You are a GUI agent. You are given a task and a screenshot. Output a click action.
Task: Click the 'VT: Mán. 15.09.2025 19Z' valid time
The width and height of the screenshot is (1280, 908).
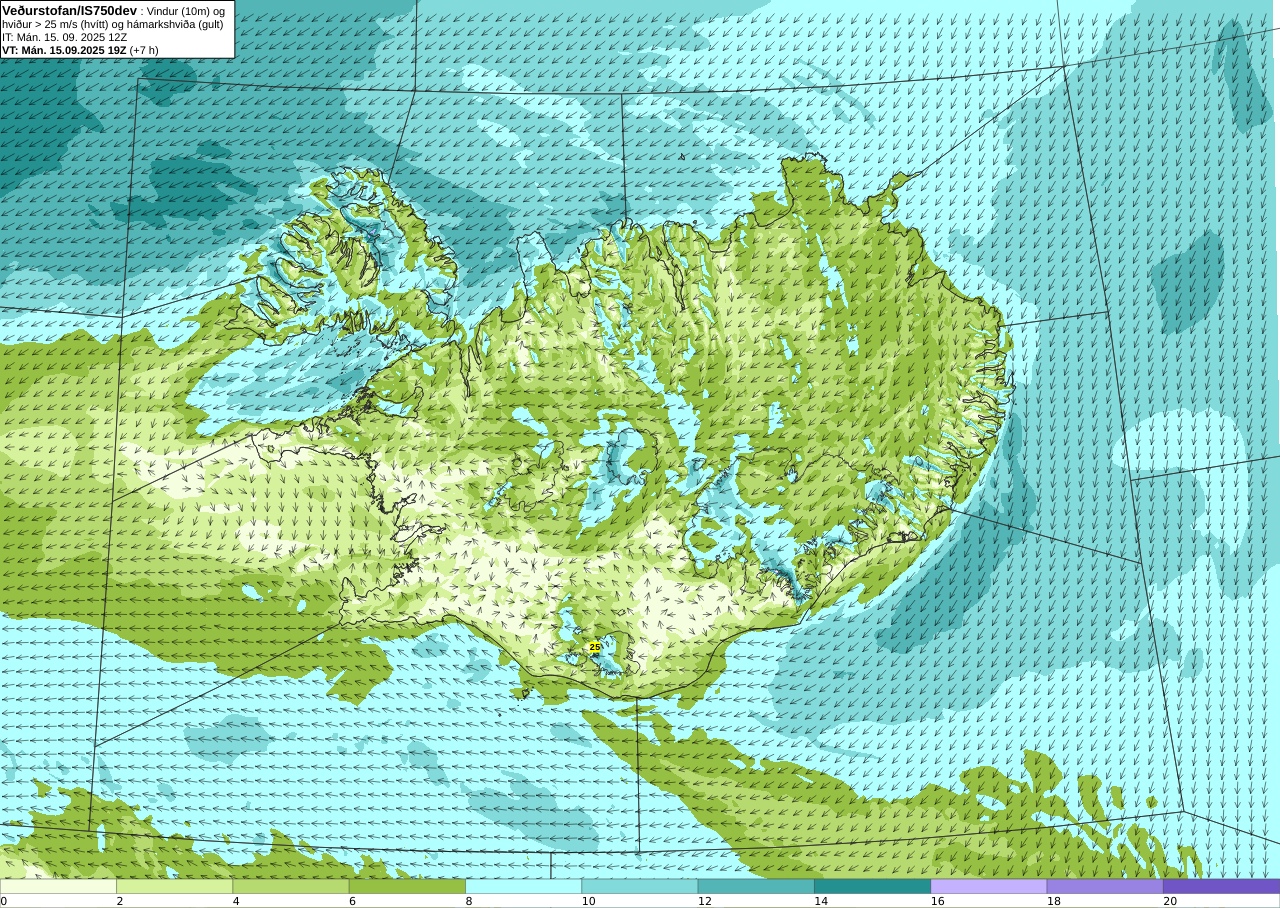coord(64,50)
